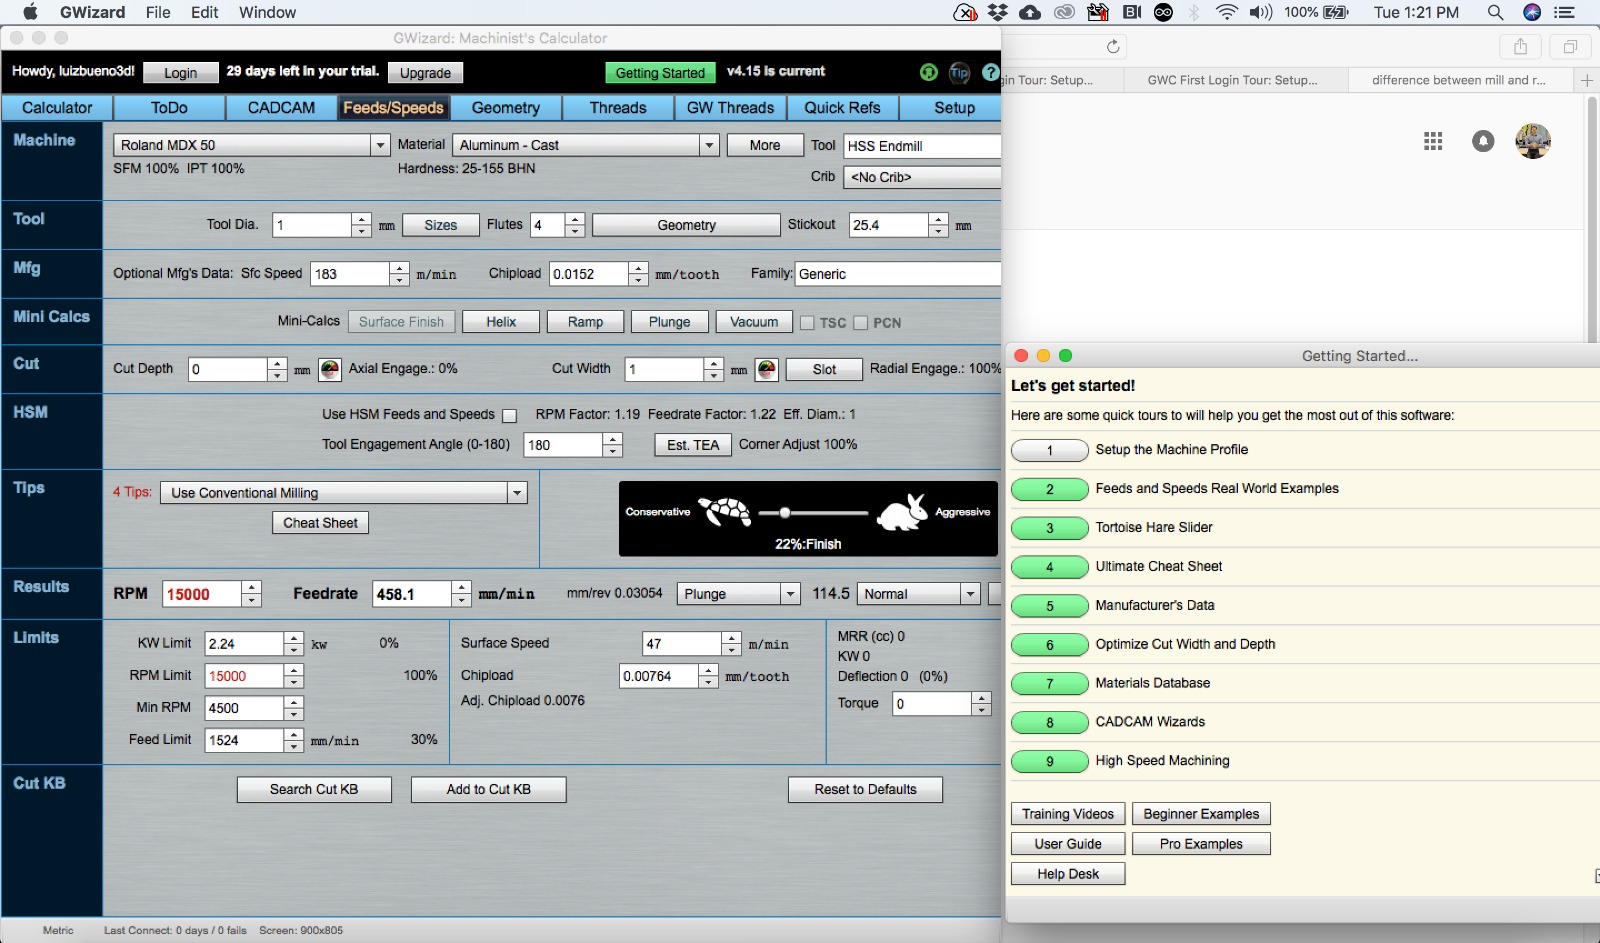Check Use HSM Feeds and Speeds
The height and width of the screenshot is (943, 1600).
click(509, 415)
